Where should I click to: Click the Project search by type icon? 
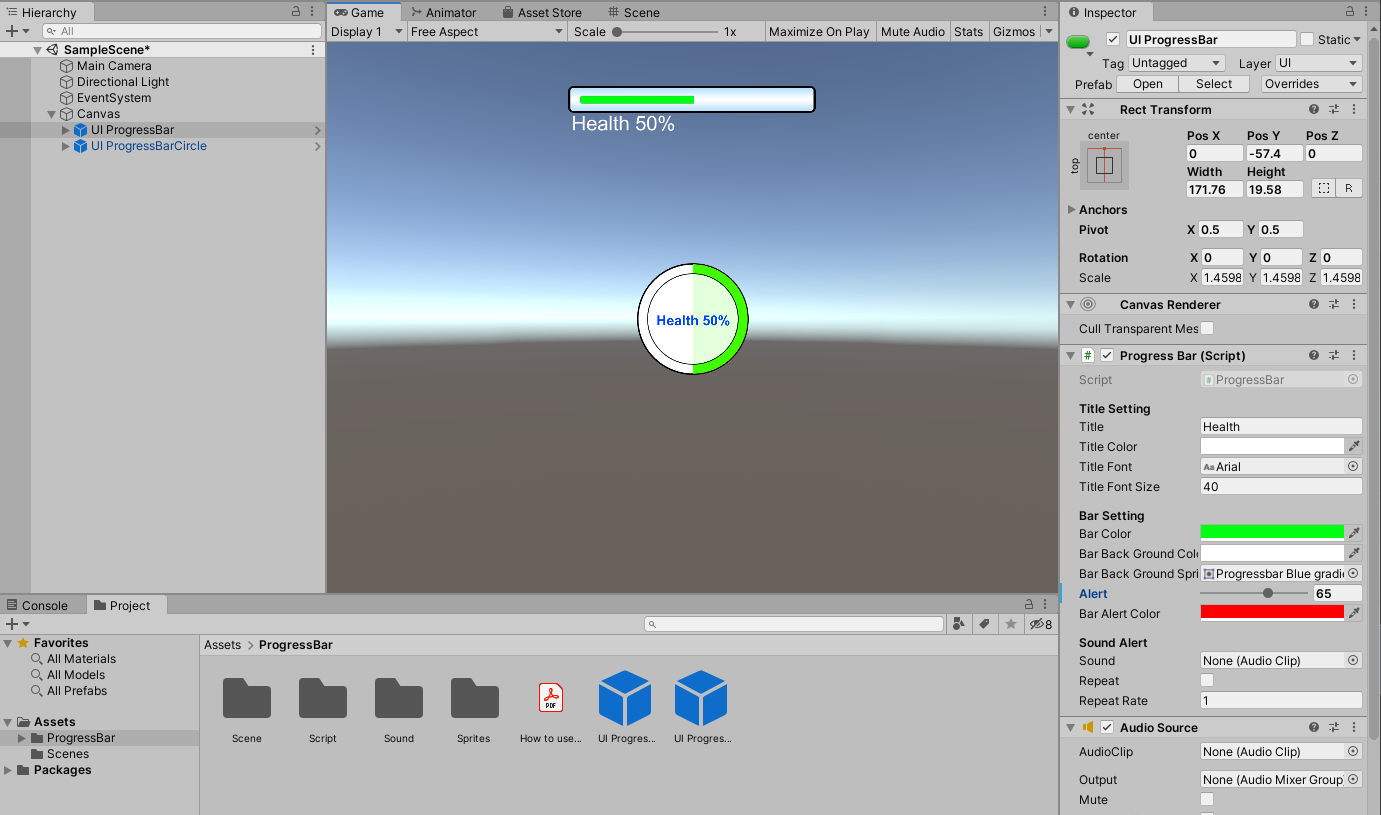tap(959, 624)
